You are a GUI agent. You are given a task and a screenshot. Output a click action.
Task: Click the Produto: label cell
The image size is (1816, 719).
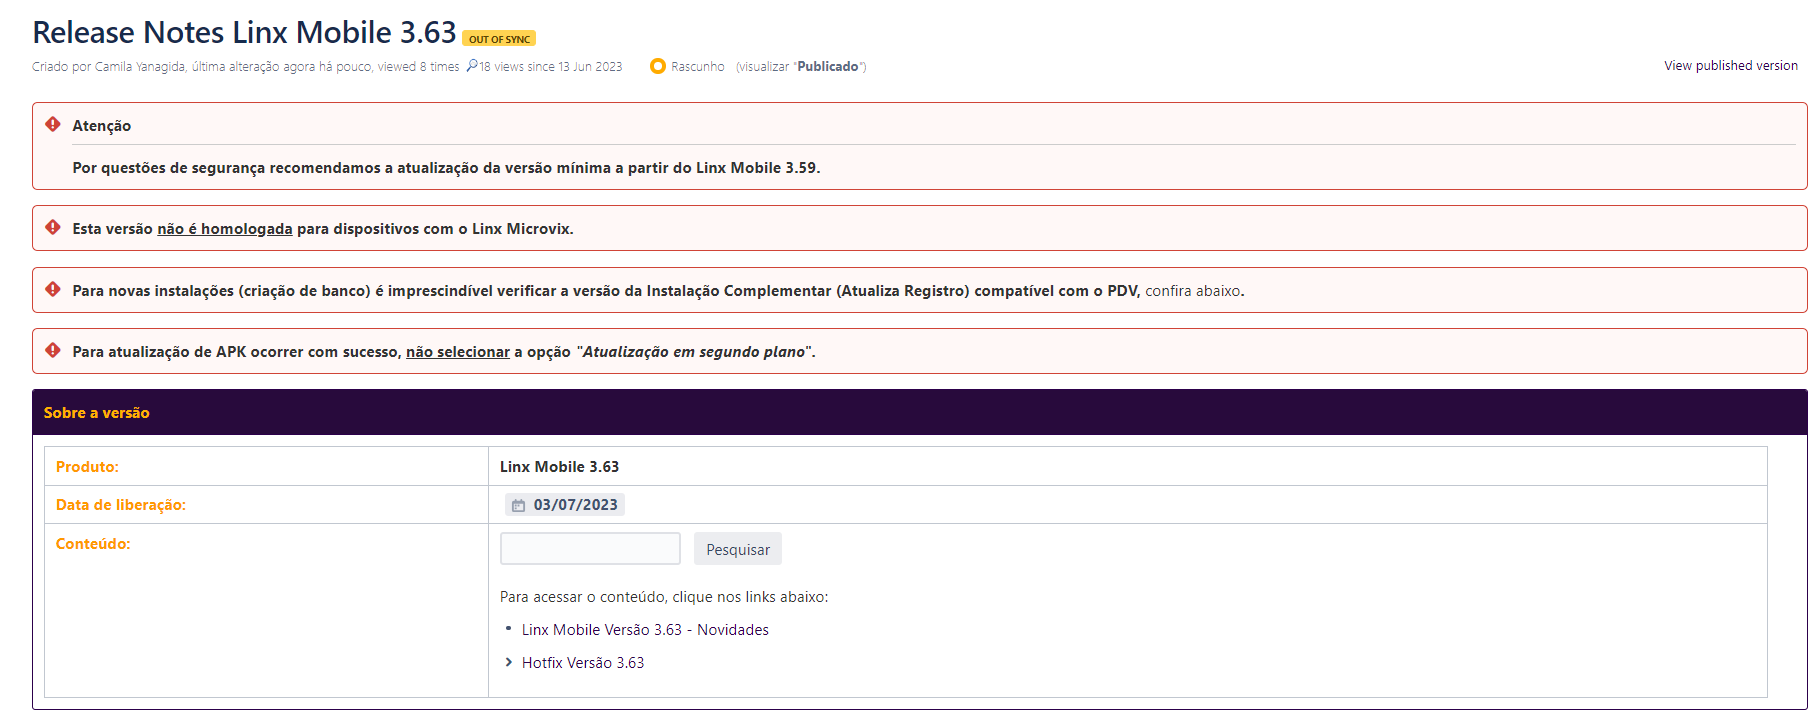pyautogui.click(x=266, y=467)
